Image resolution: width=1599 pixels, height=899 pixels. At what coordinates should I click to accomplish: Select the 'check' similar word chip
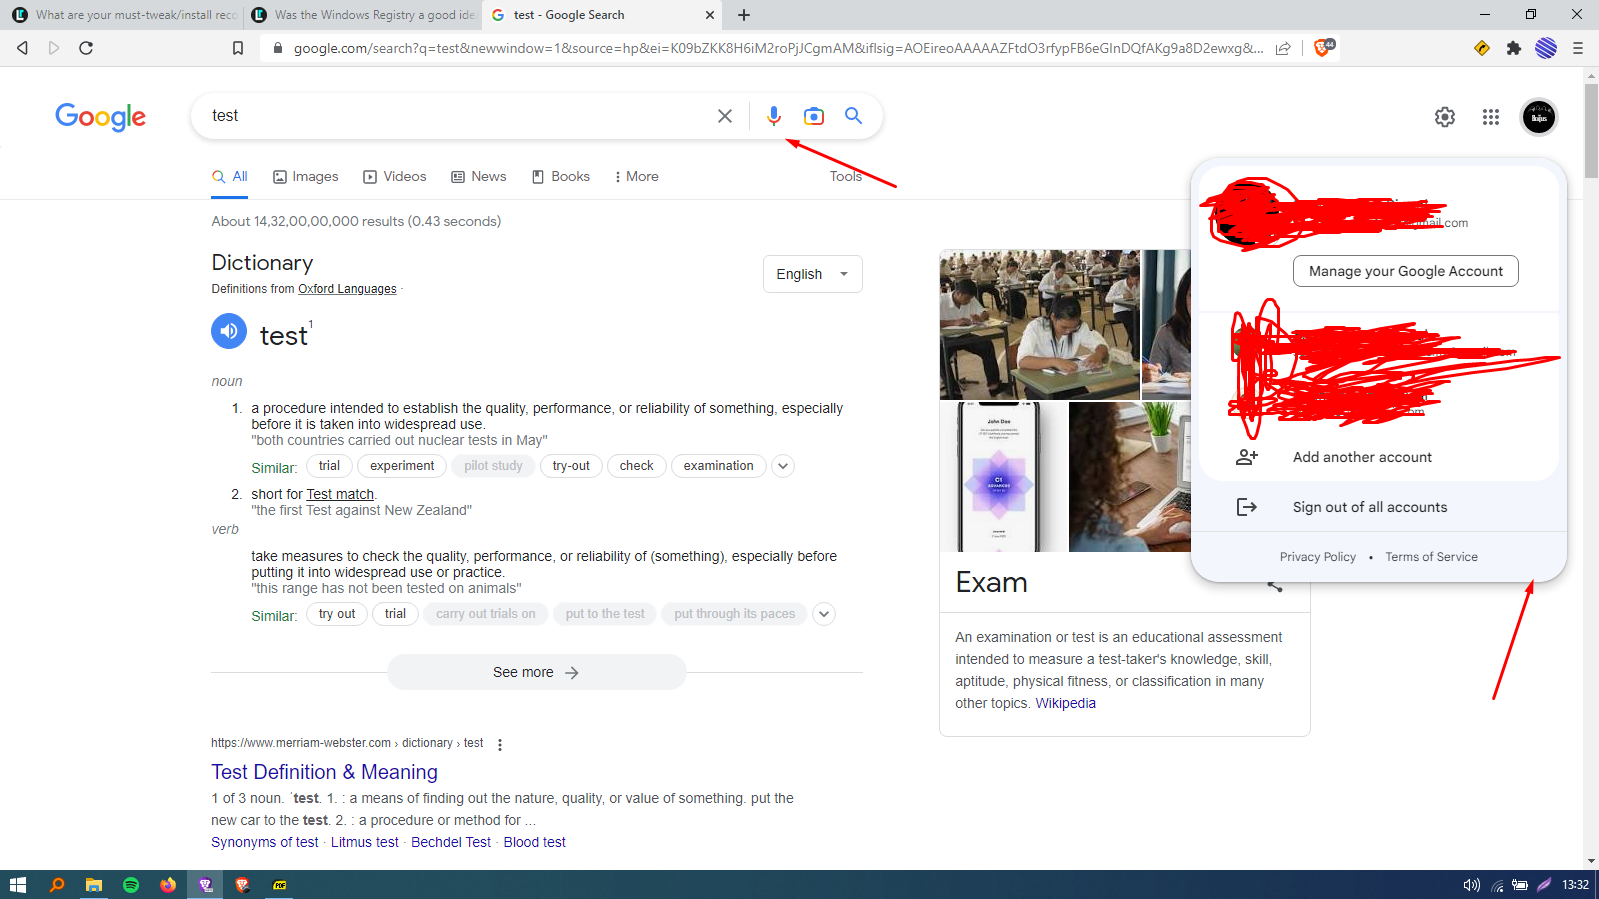pos(636,466)
